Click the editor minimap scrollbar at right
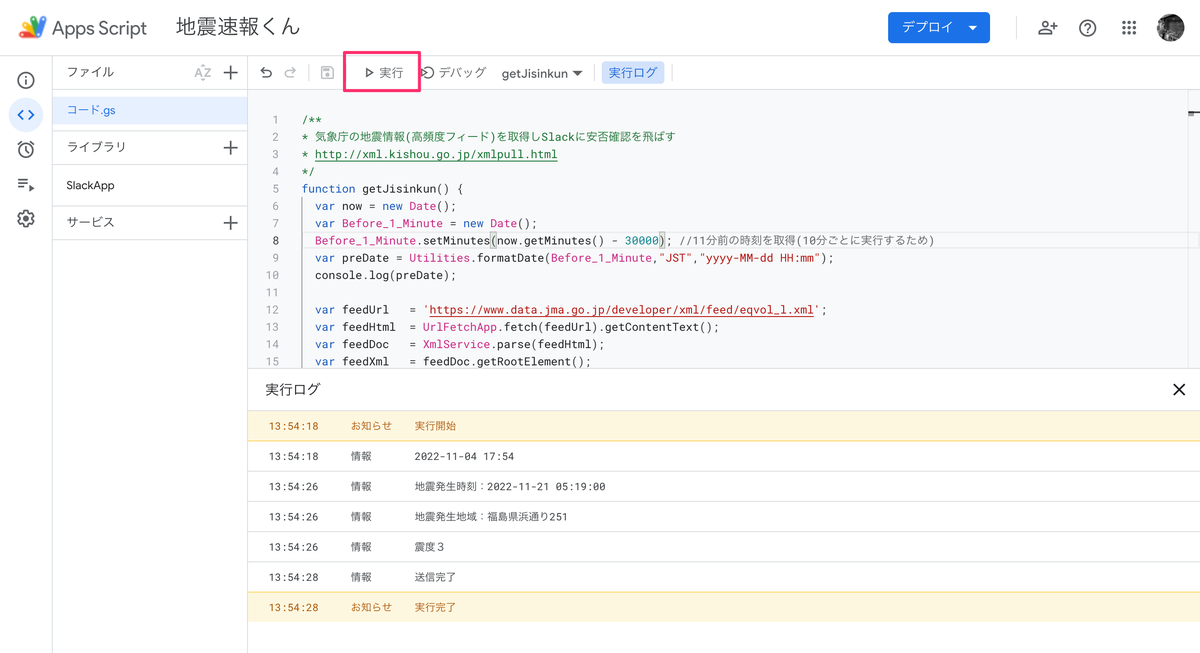Image resolution: width=1200 pixels, height=653 pixels. click(1194, 230)
